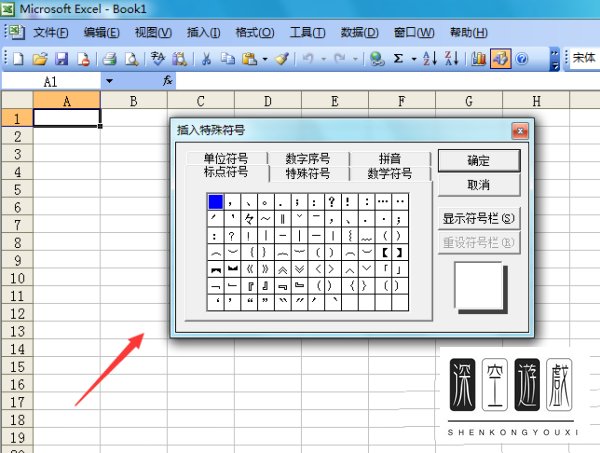
Task: Click the Select All corner box
Action: (17, 100)
